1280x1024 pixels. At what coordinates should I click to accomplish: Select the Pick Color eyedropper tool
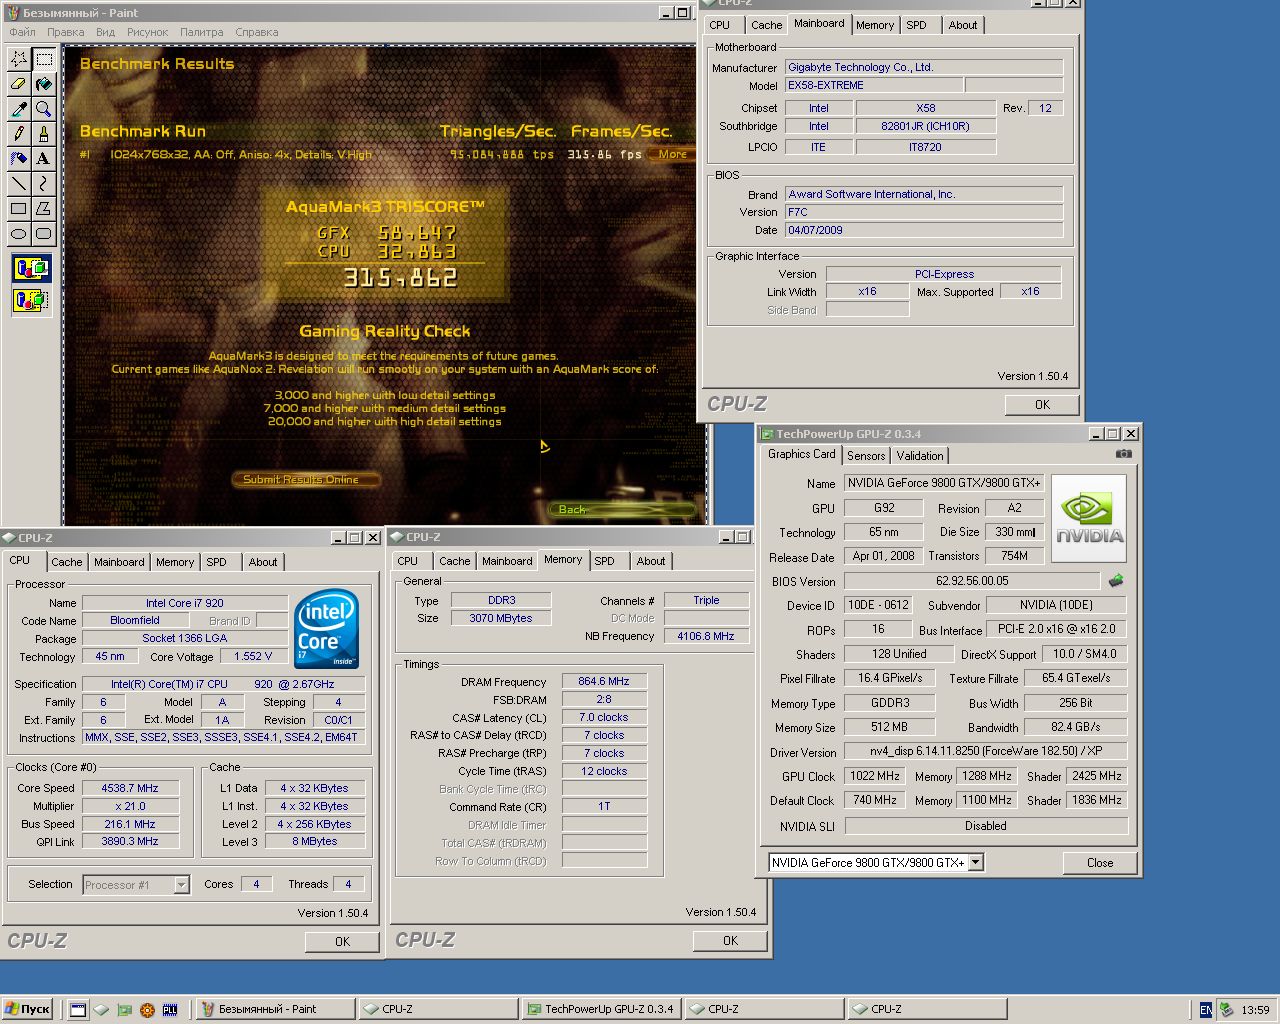pos(18,109)
